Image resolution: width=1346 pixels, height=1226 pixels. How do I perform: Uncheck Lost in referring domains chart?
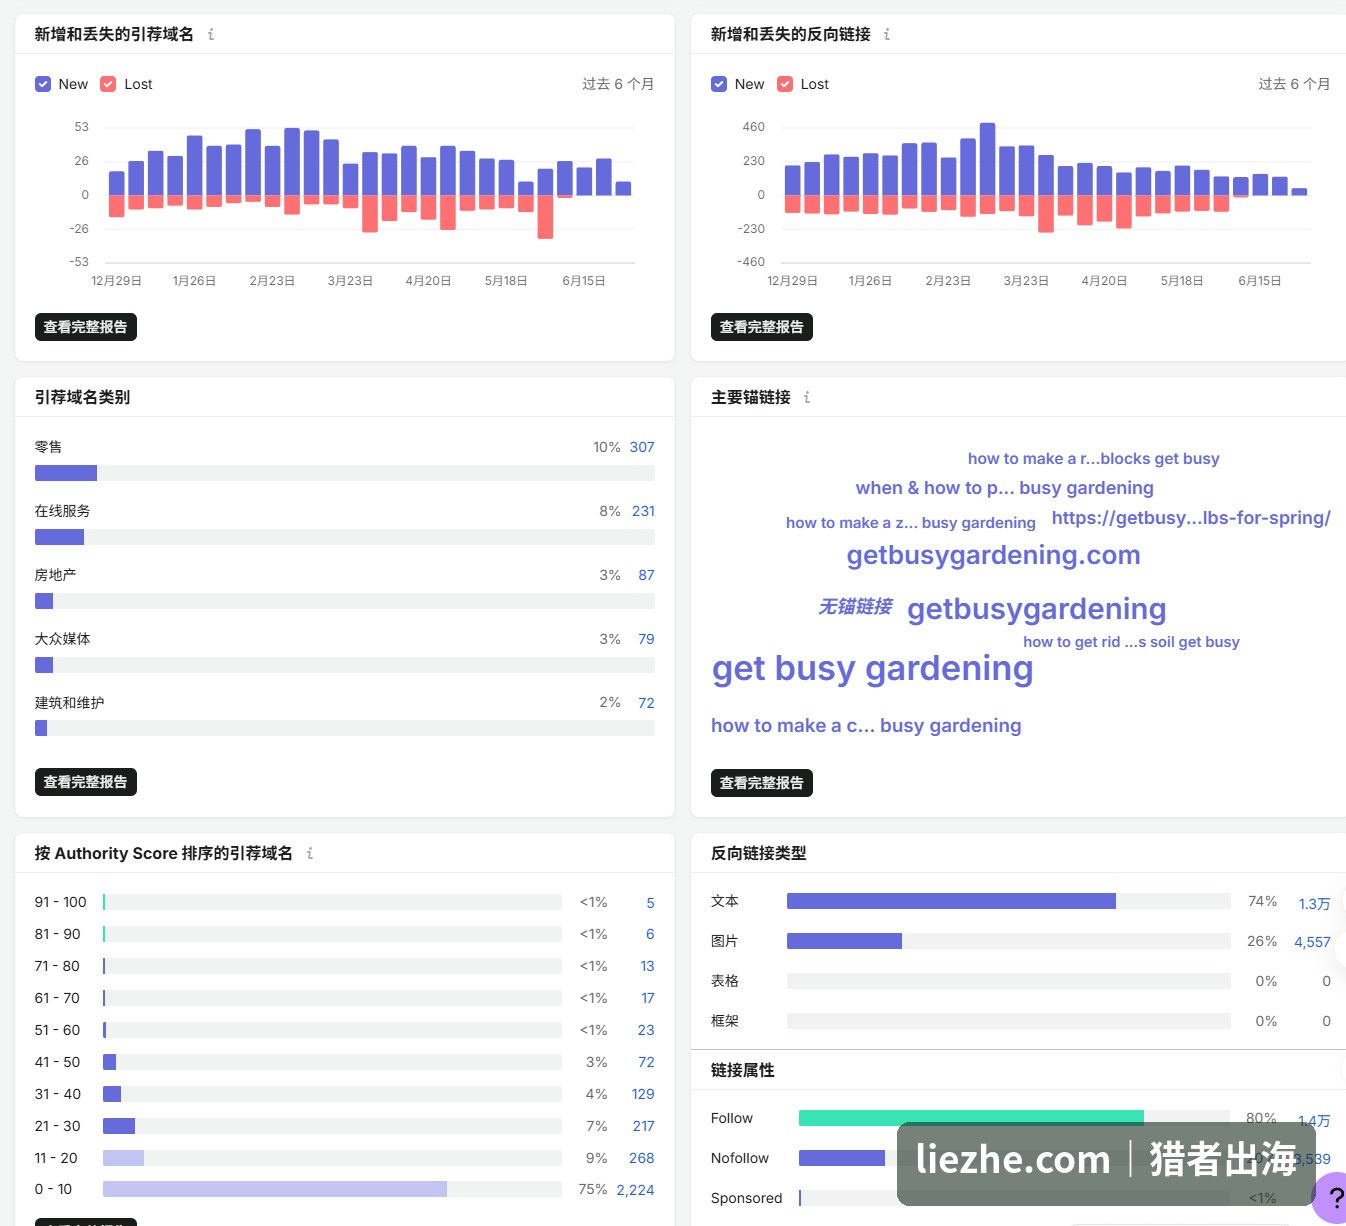tap(108, 84)
